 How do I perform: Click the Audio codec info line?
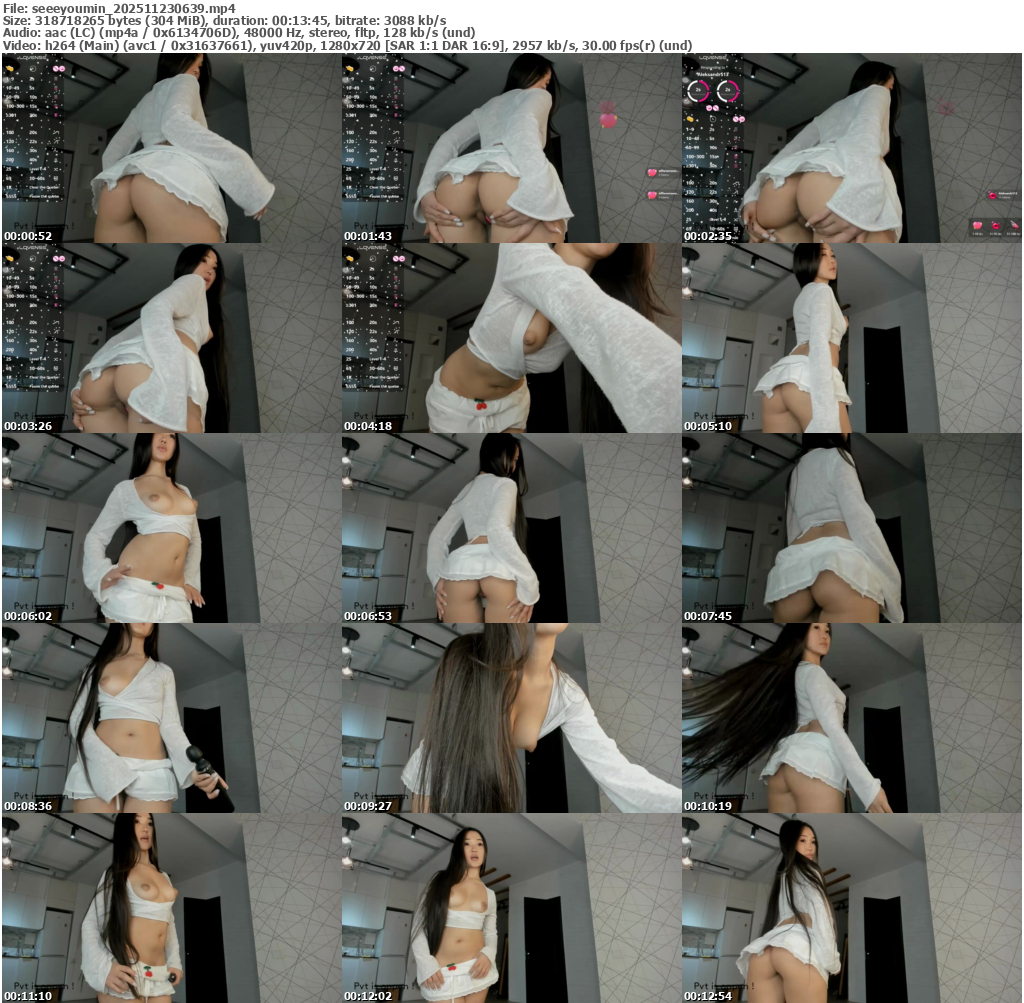288,33
